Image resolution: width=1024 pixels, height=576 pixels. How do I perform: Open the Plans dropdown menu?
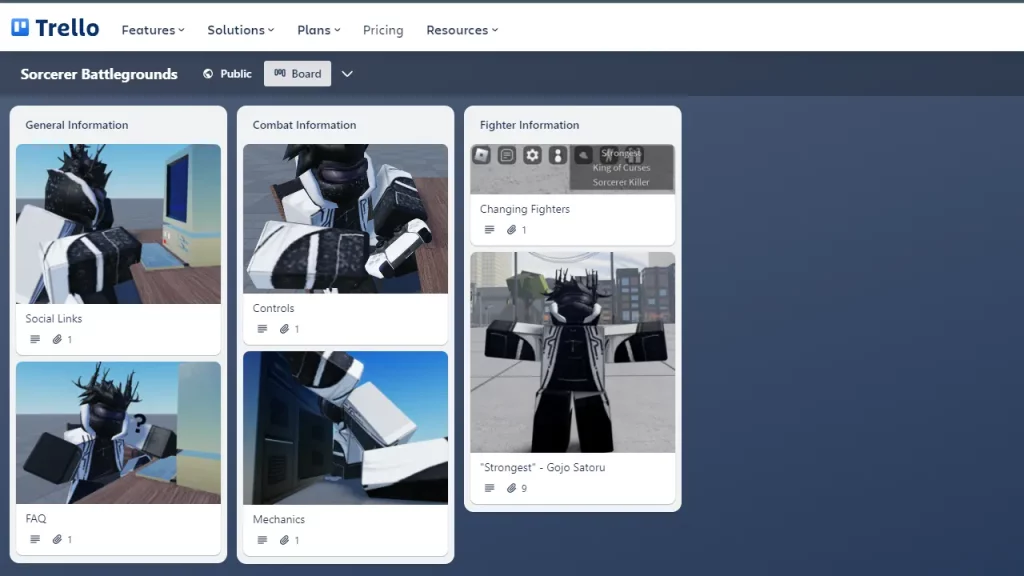318,30
